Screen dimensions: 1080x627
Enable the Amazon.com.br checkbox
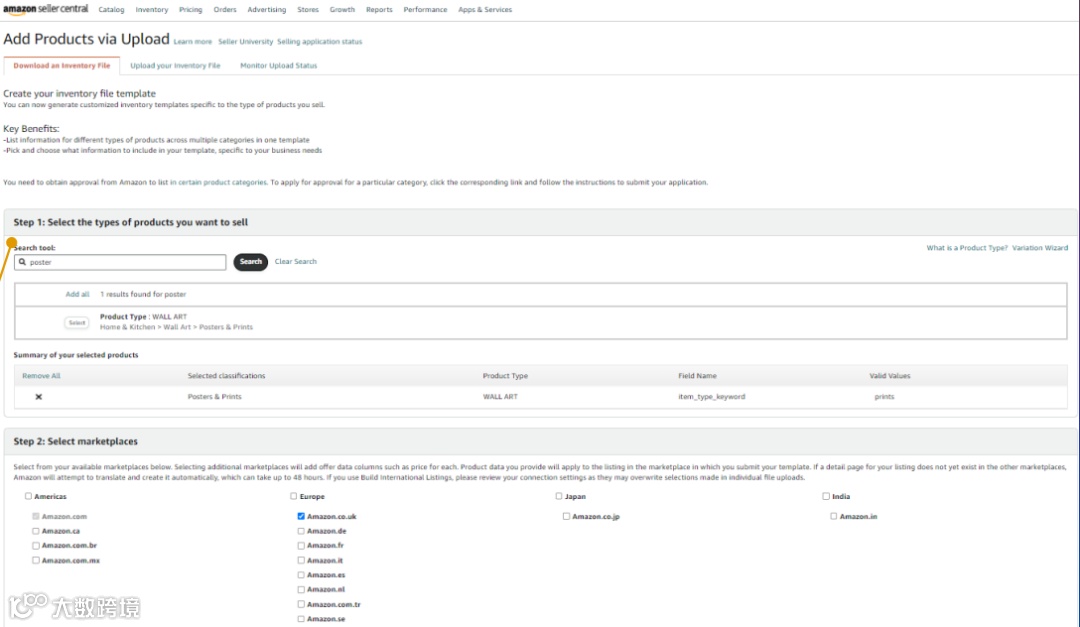[x=36, y=546]
